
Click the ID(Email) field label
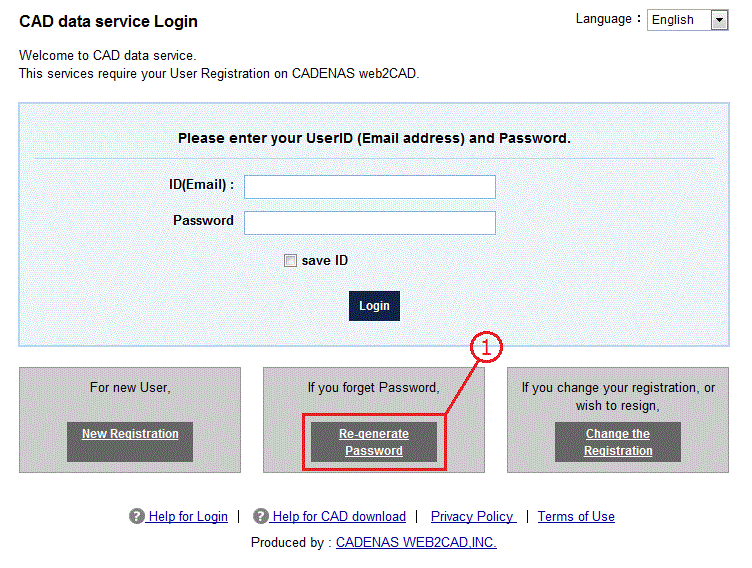pyautogui.click(x=201, y=185)
